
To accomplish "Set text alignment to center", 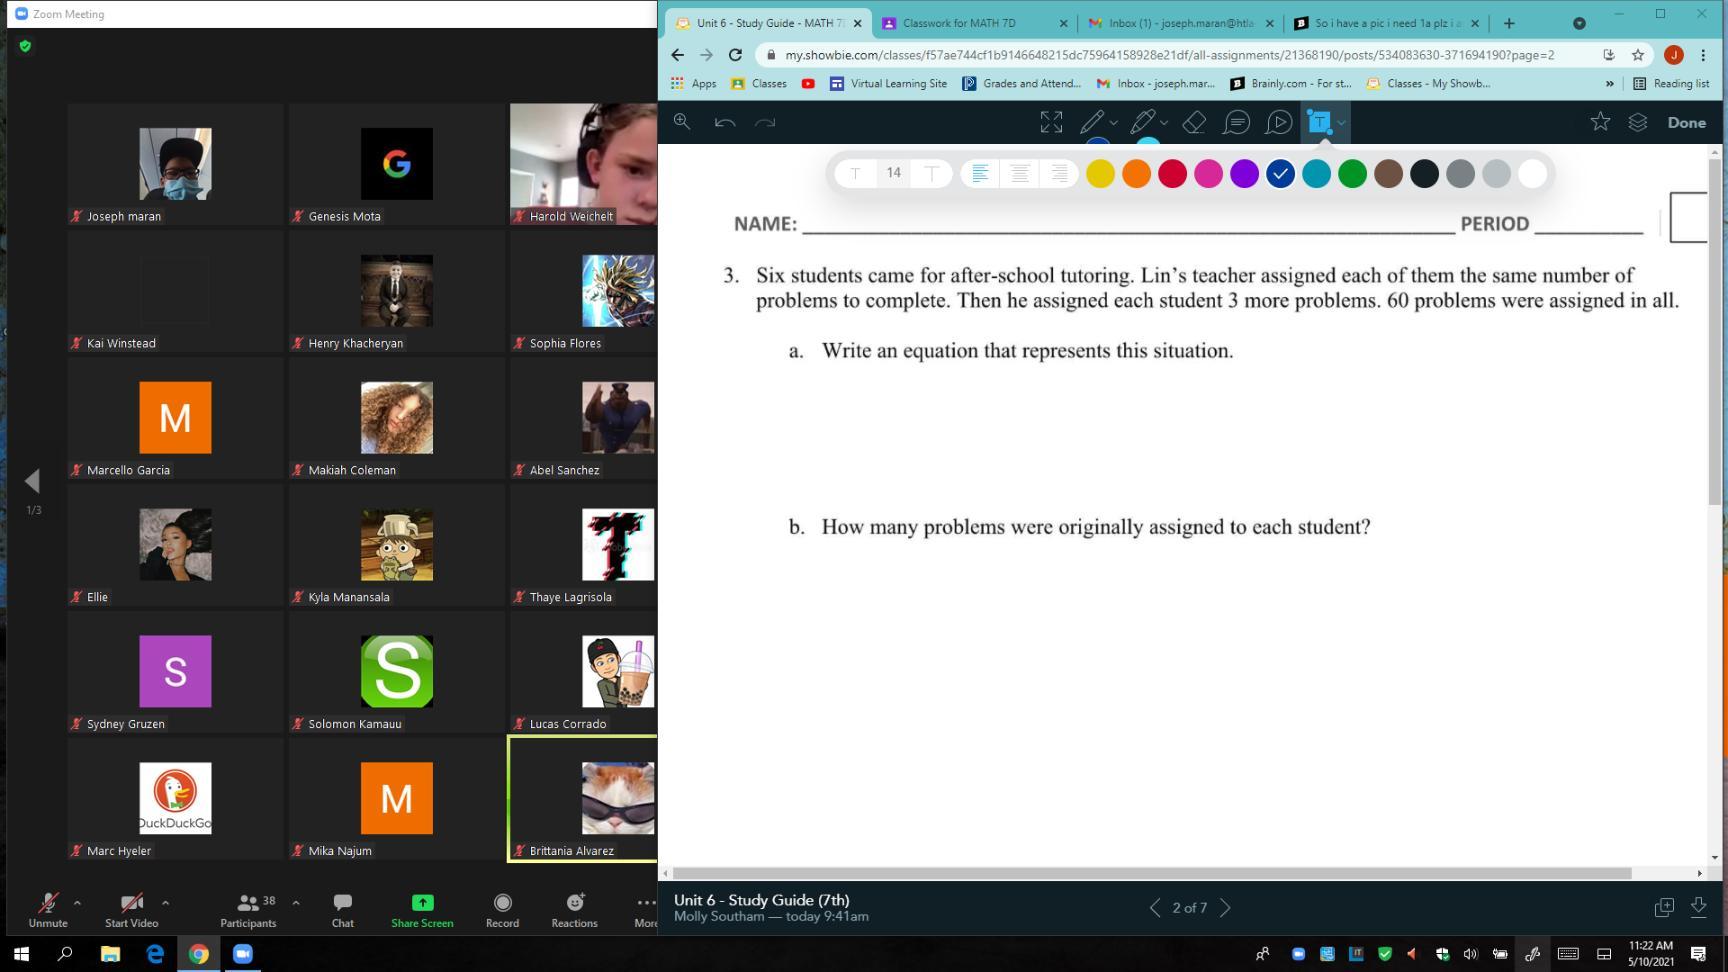I will 1019,174.
